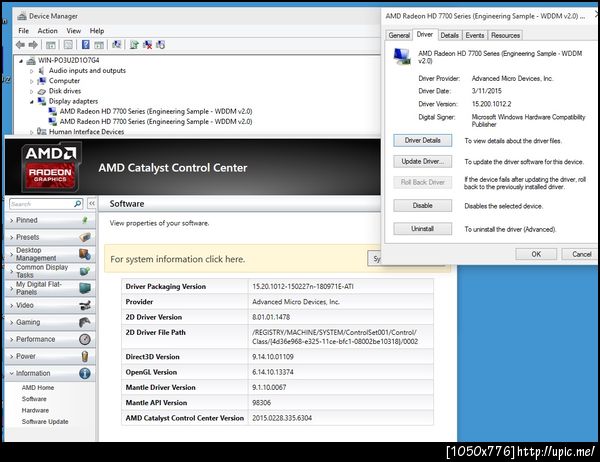This screenshot has width=600, height=462.
Task: Open Software Update under Information
Action: tap(45, 422)
